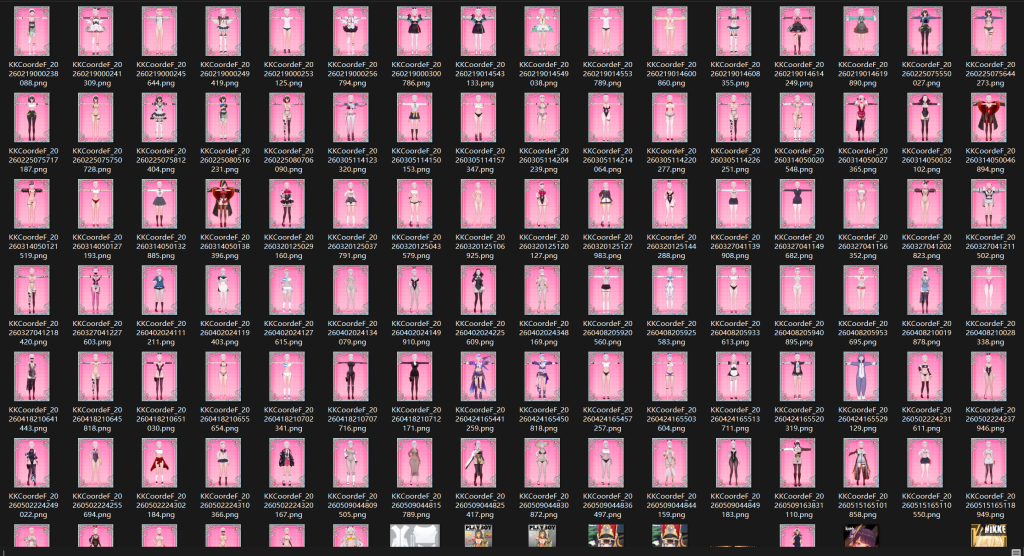The image size is (1024, 556).
Task: Choose the KKCoordeF_20260327041156352.png thumbnail
Action: [861, 204]
